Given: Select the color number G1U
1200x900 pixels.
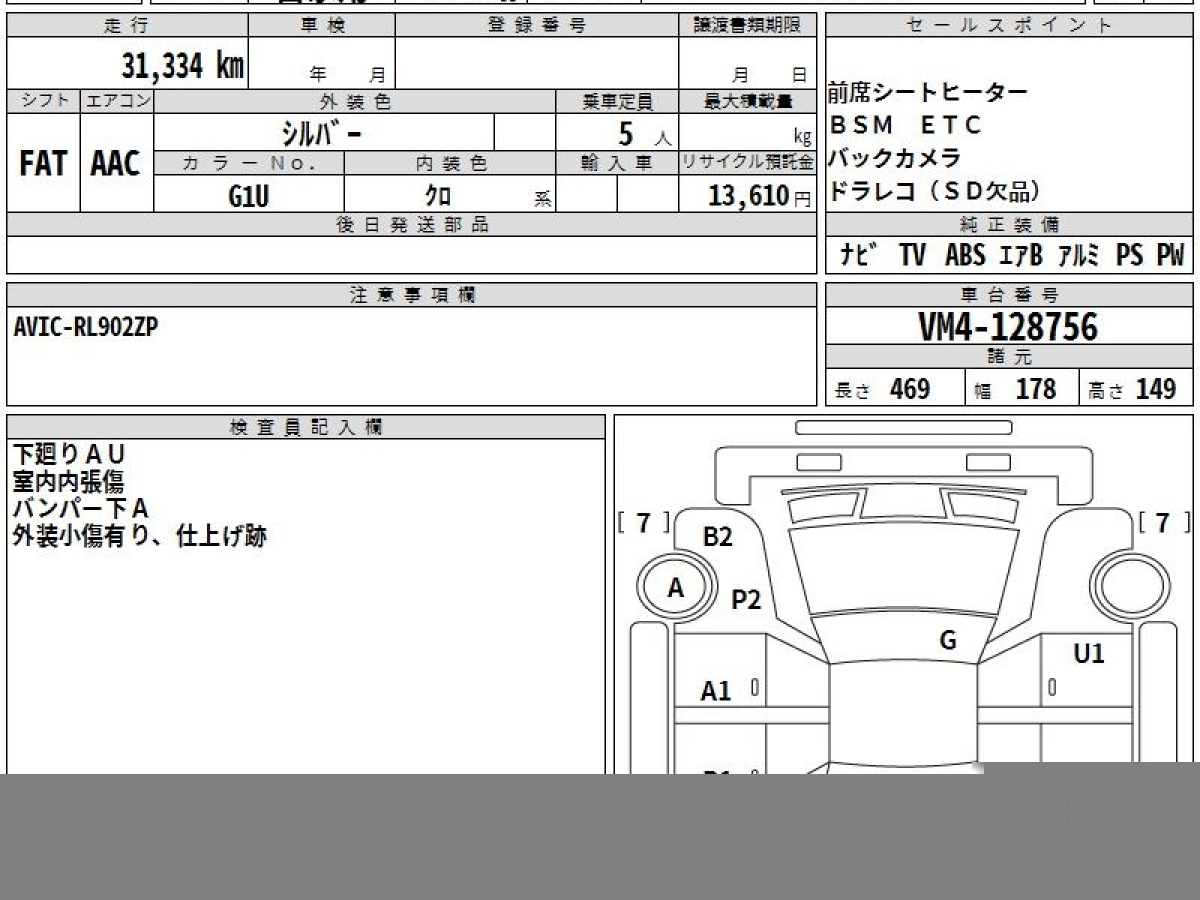Looking at the screenshot, I should point(248,196).
